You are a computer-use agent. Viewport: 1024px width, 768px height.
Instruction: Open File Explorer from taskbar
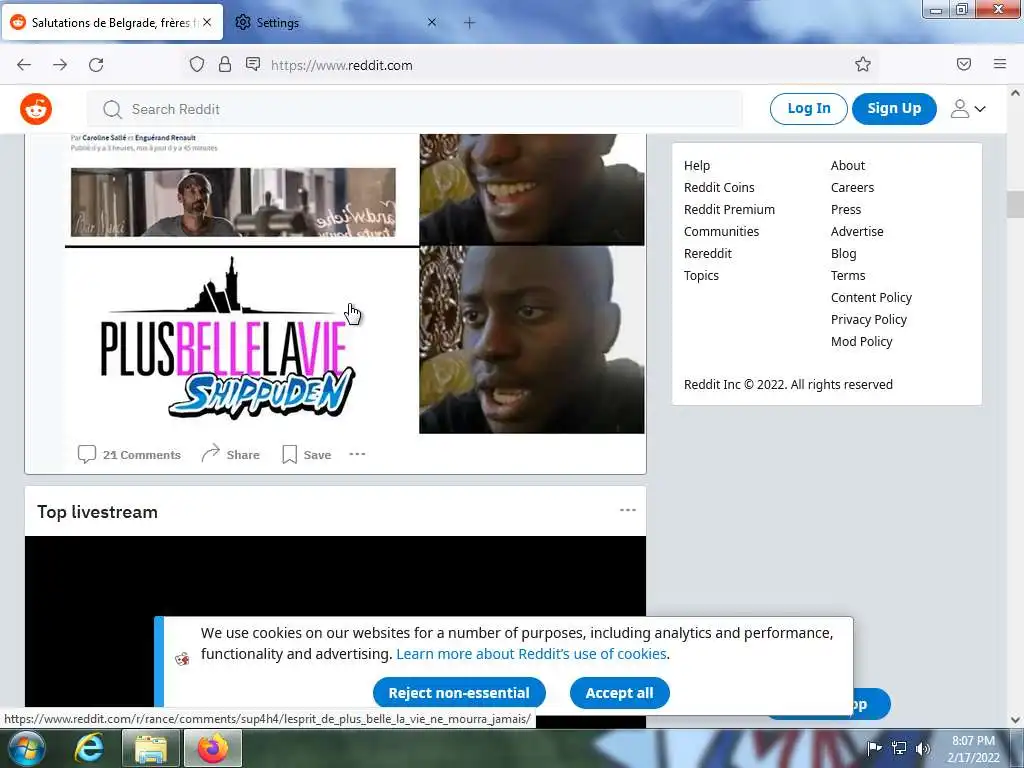click(150, 748)
